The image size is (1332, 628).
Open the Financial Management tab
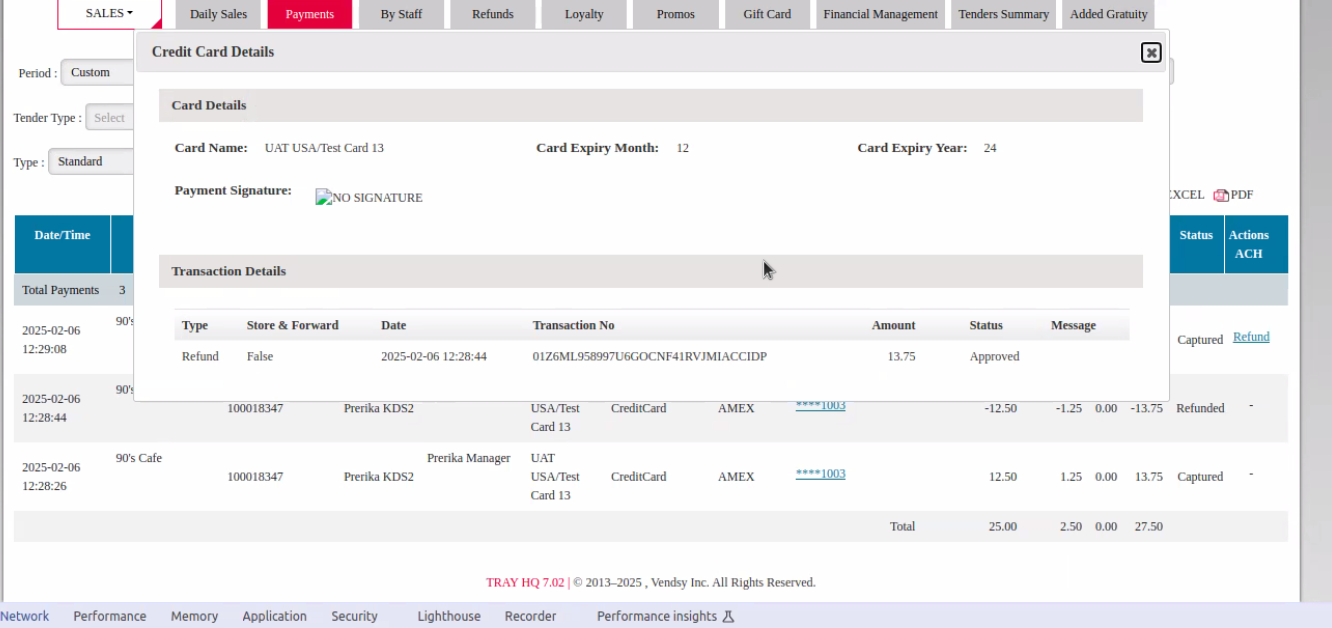(x=880, y=14)
